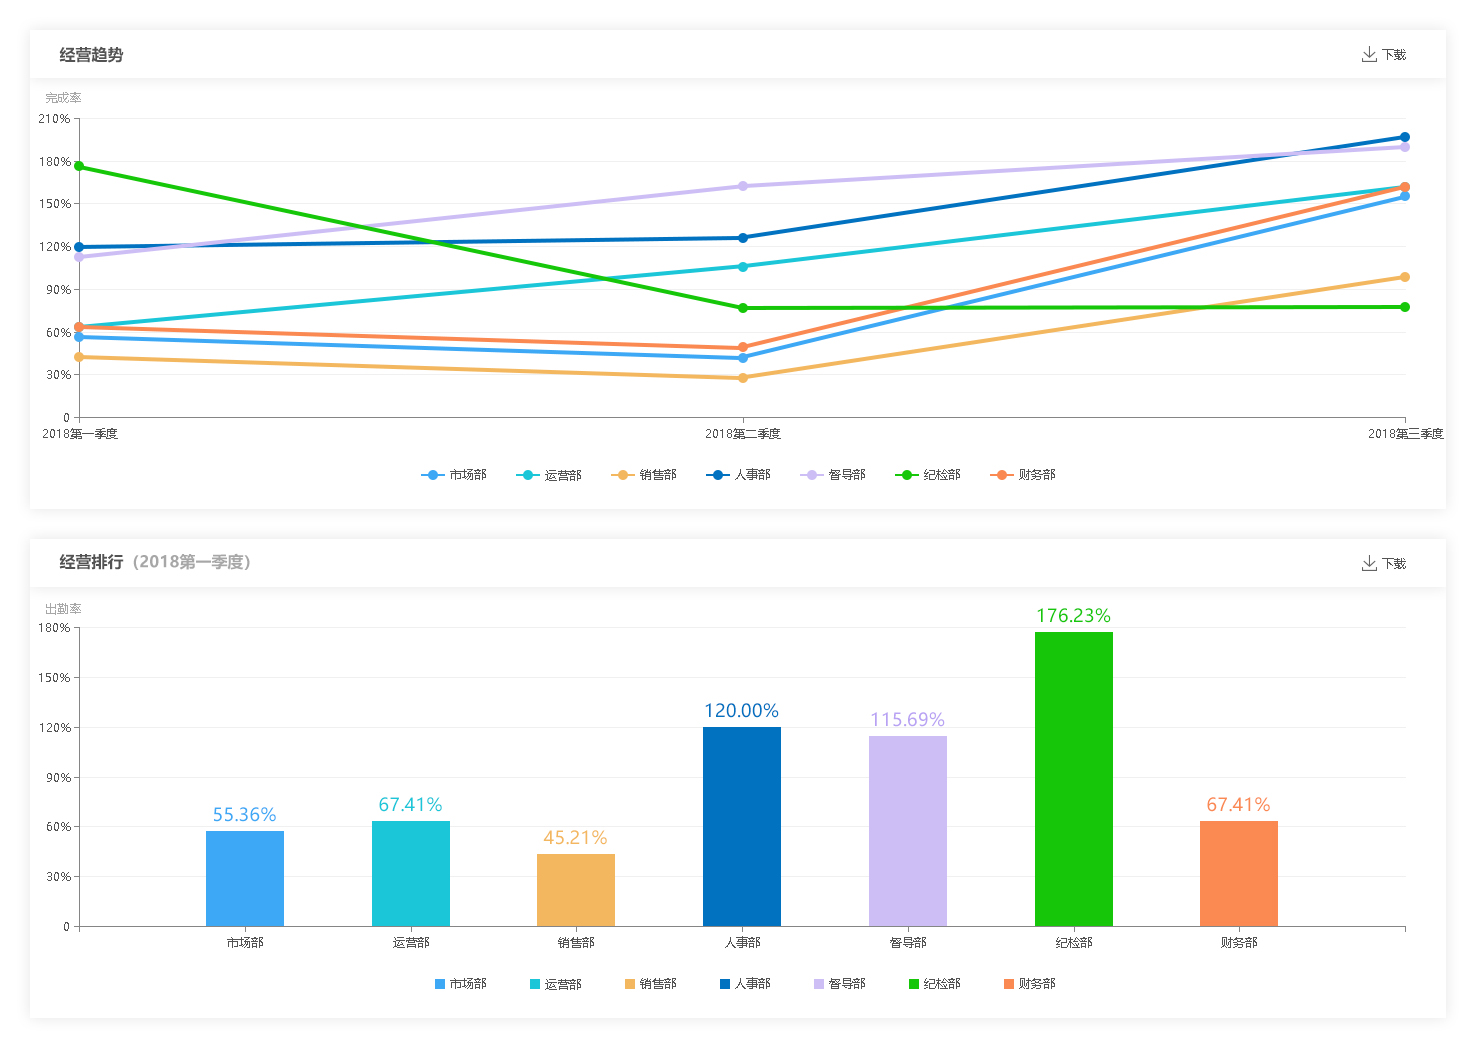Click the 市场部 bar showing 55.36%

click(245, 879)
